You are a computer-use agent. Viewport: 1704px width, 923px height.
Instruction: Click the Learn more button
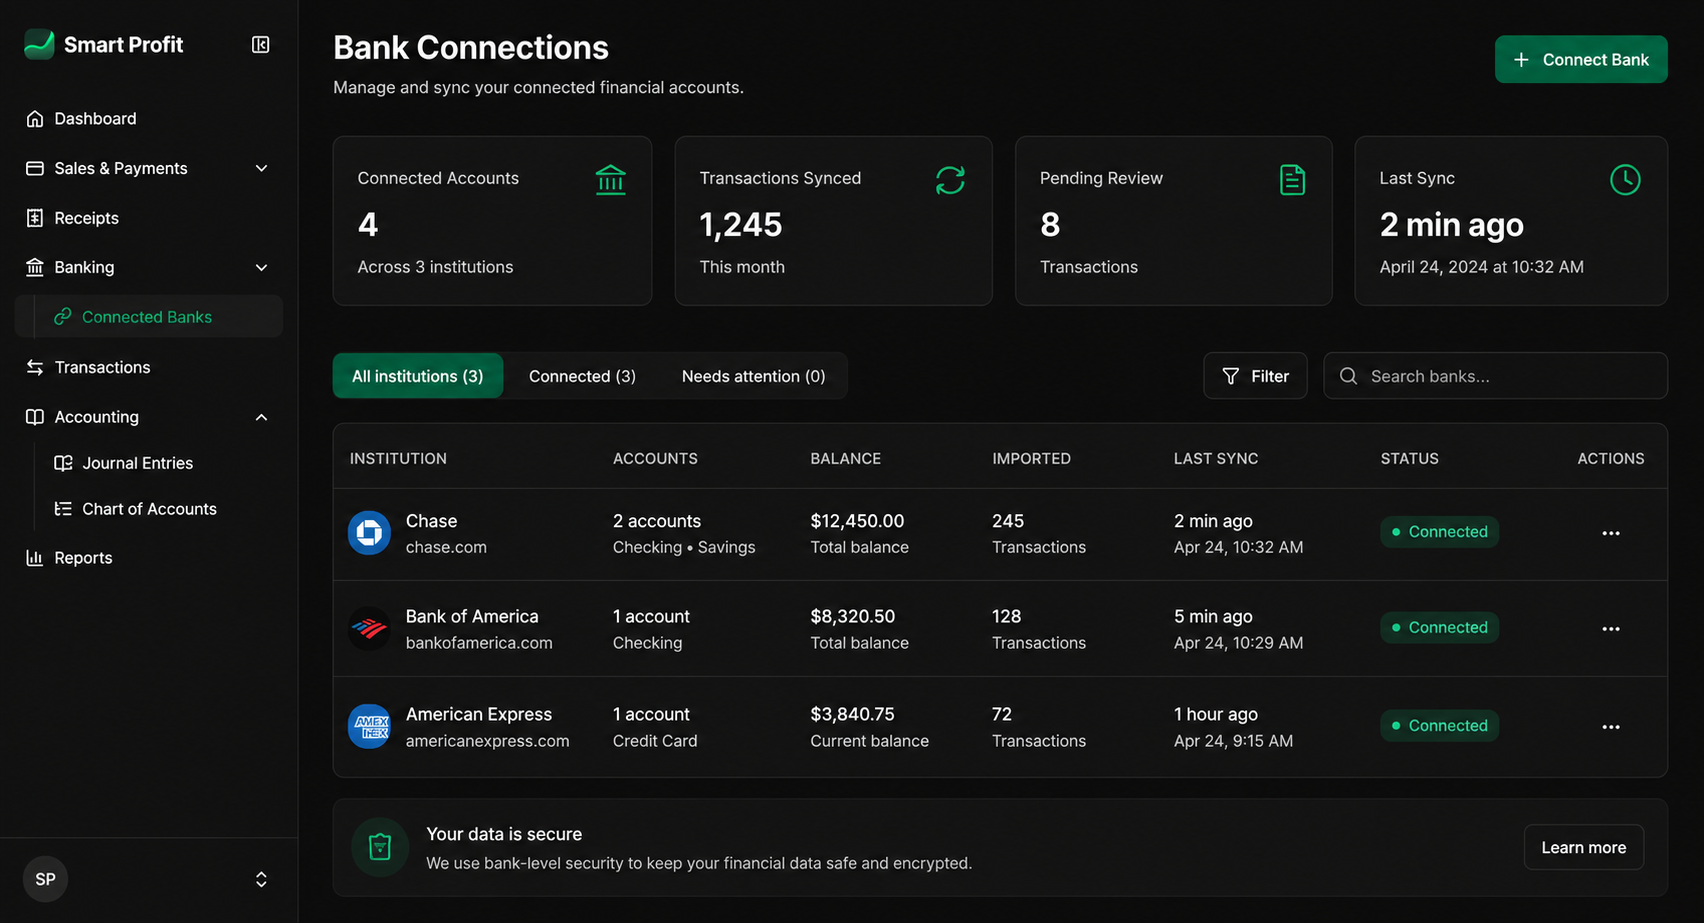[1584, 847]
